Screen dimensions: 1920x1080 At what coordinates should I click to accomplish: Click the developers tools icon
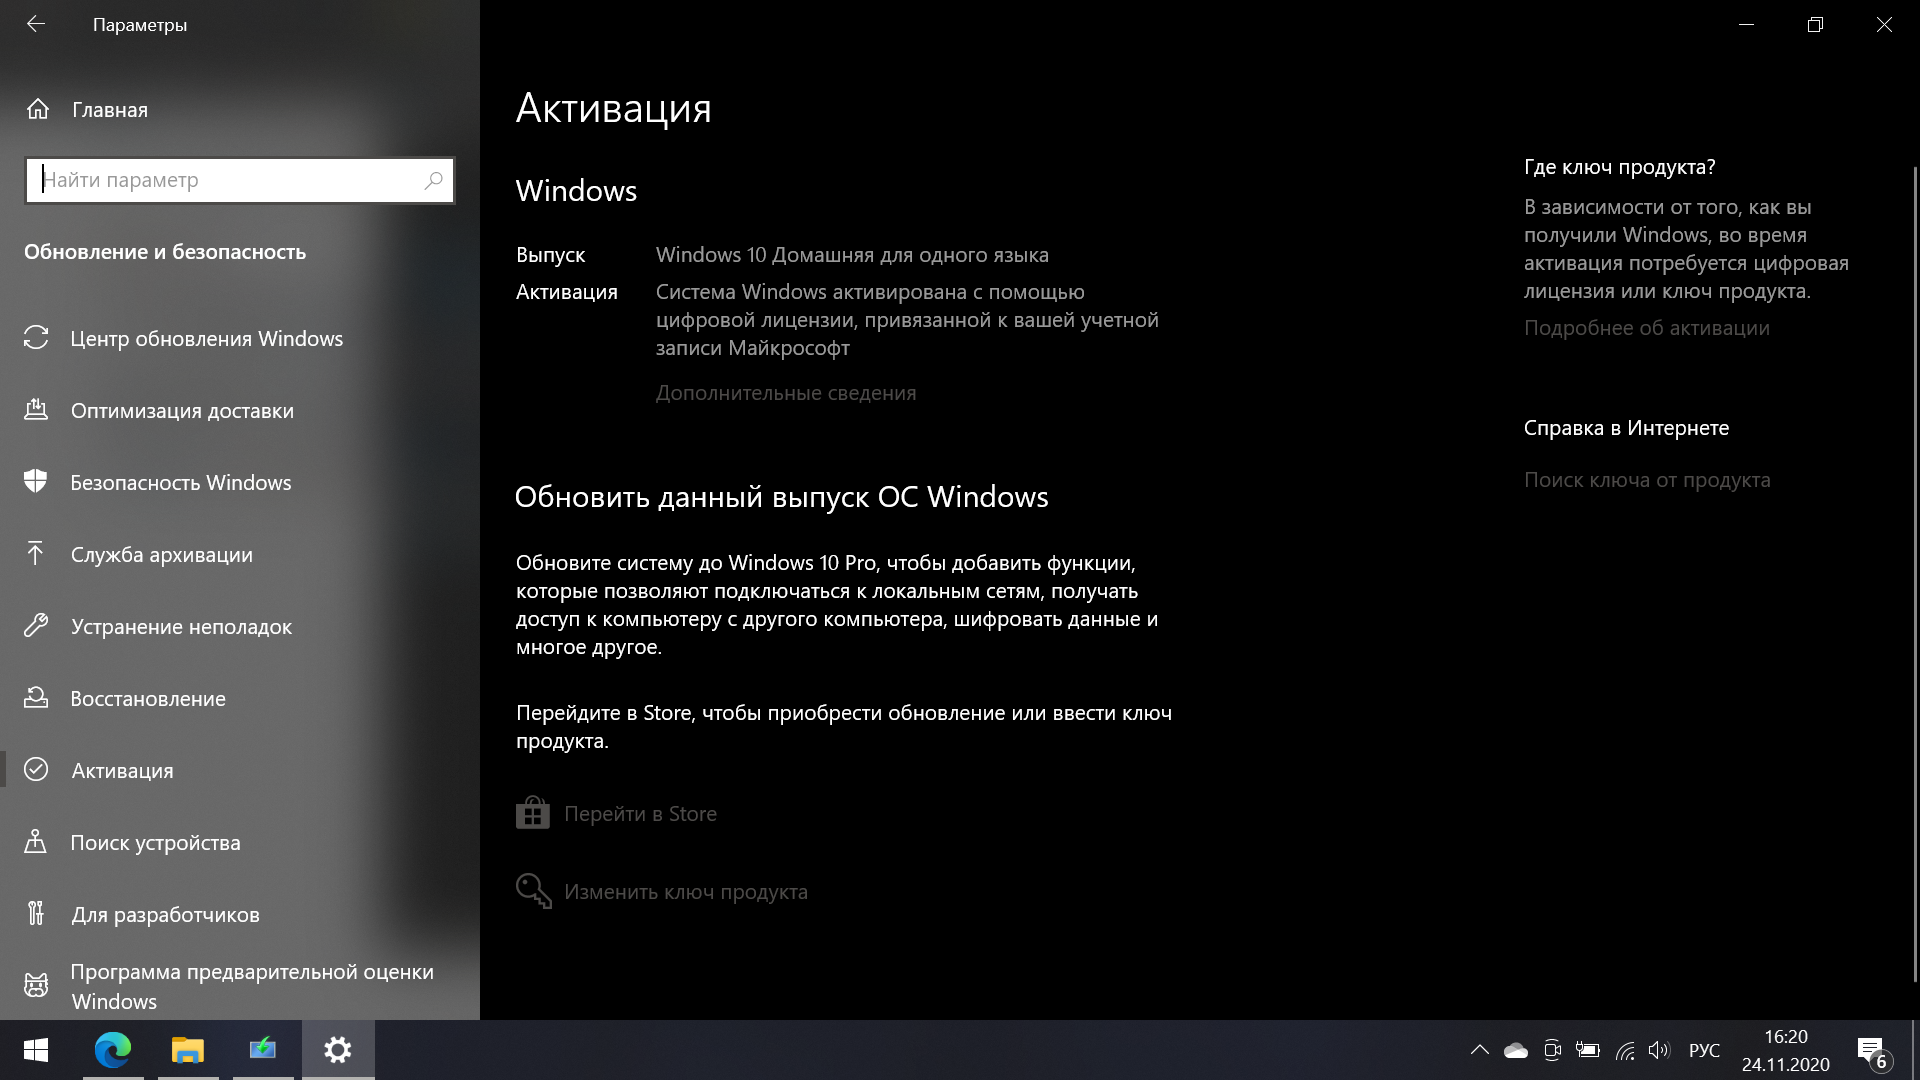coord(36,913)
